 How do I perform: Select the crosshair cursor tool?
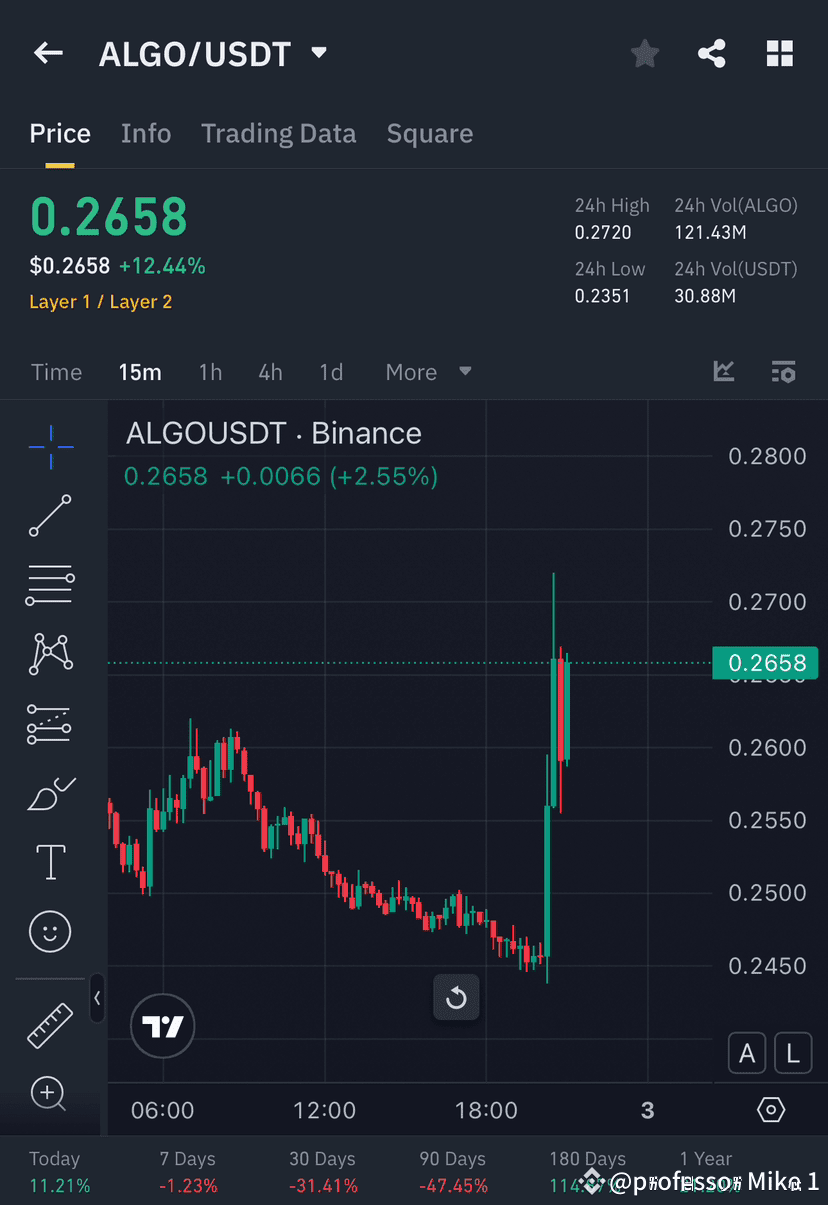[x=49, y=447]
